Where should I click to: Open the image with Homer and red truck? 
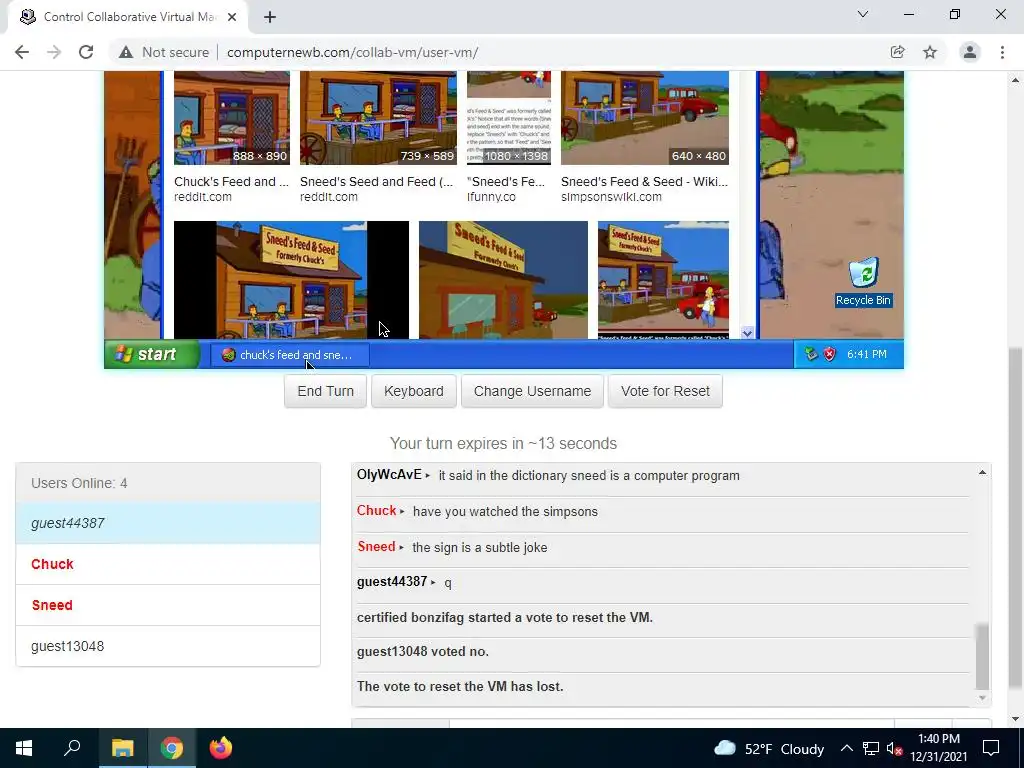click(x=663, y=280)
